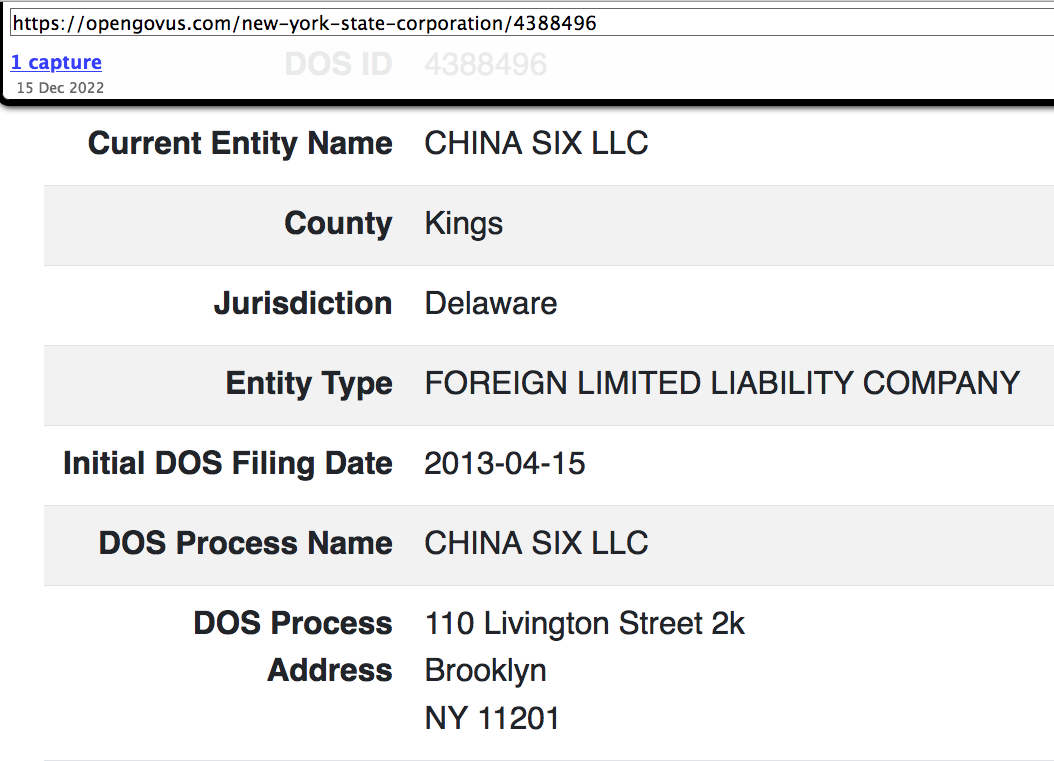Click CHINA SIX LLC beside Current Entity Name
Viewport: 1054px width, 761px height.
point(536,144)
